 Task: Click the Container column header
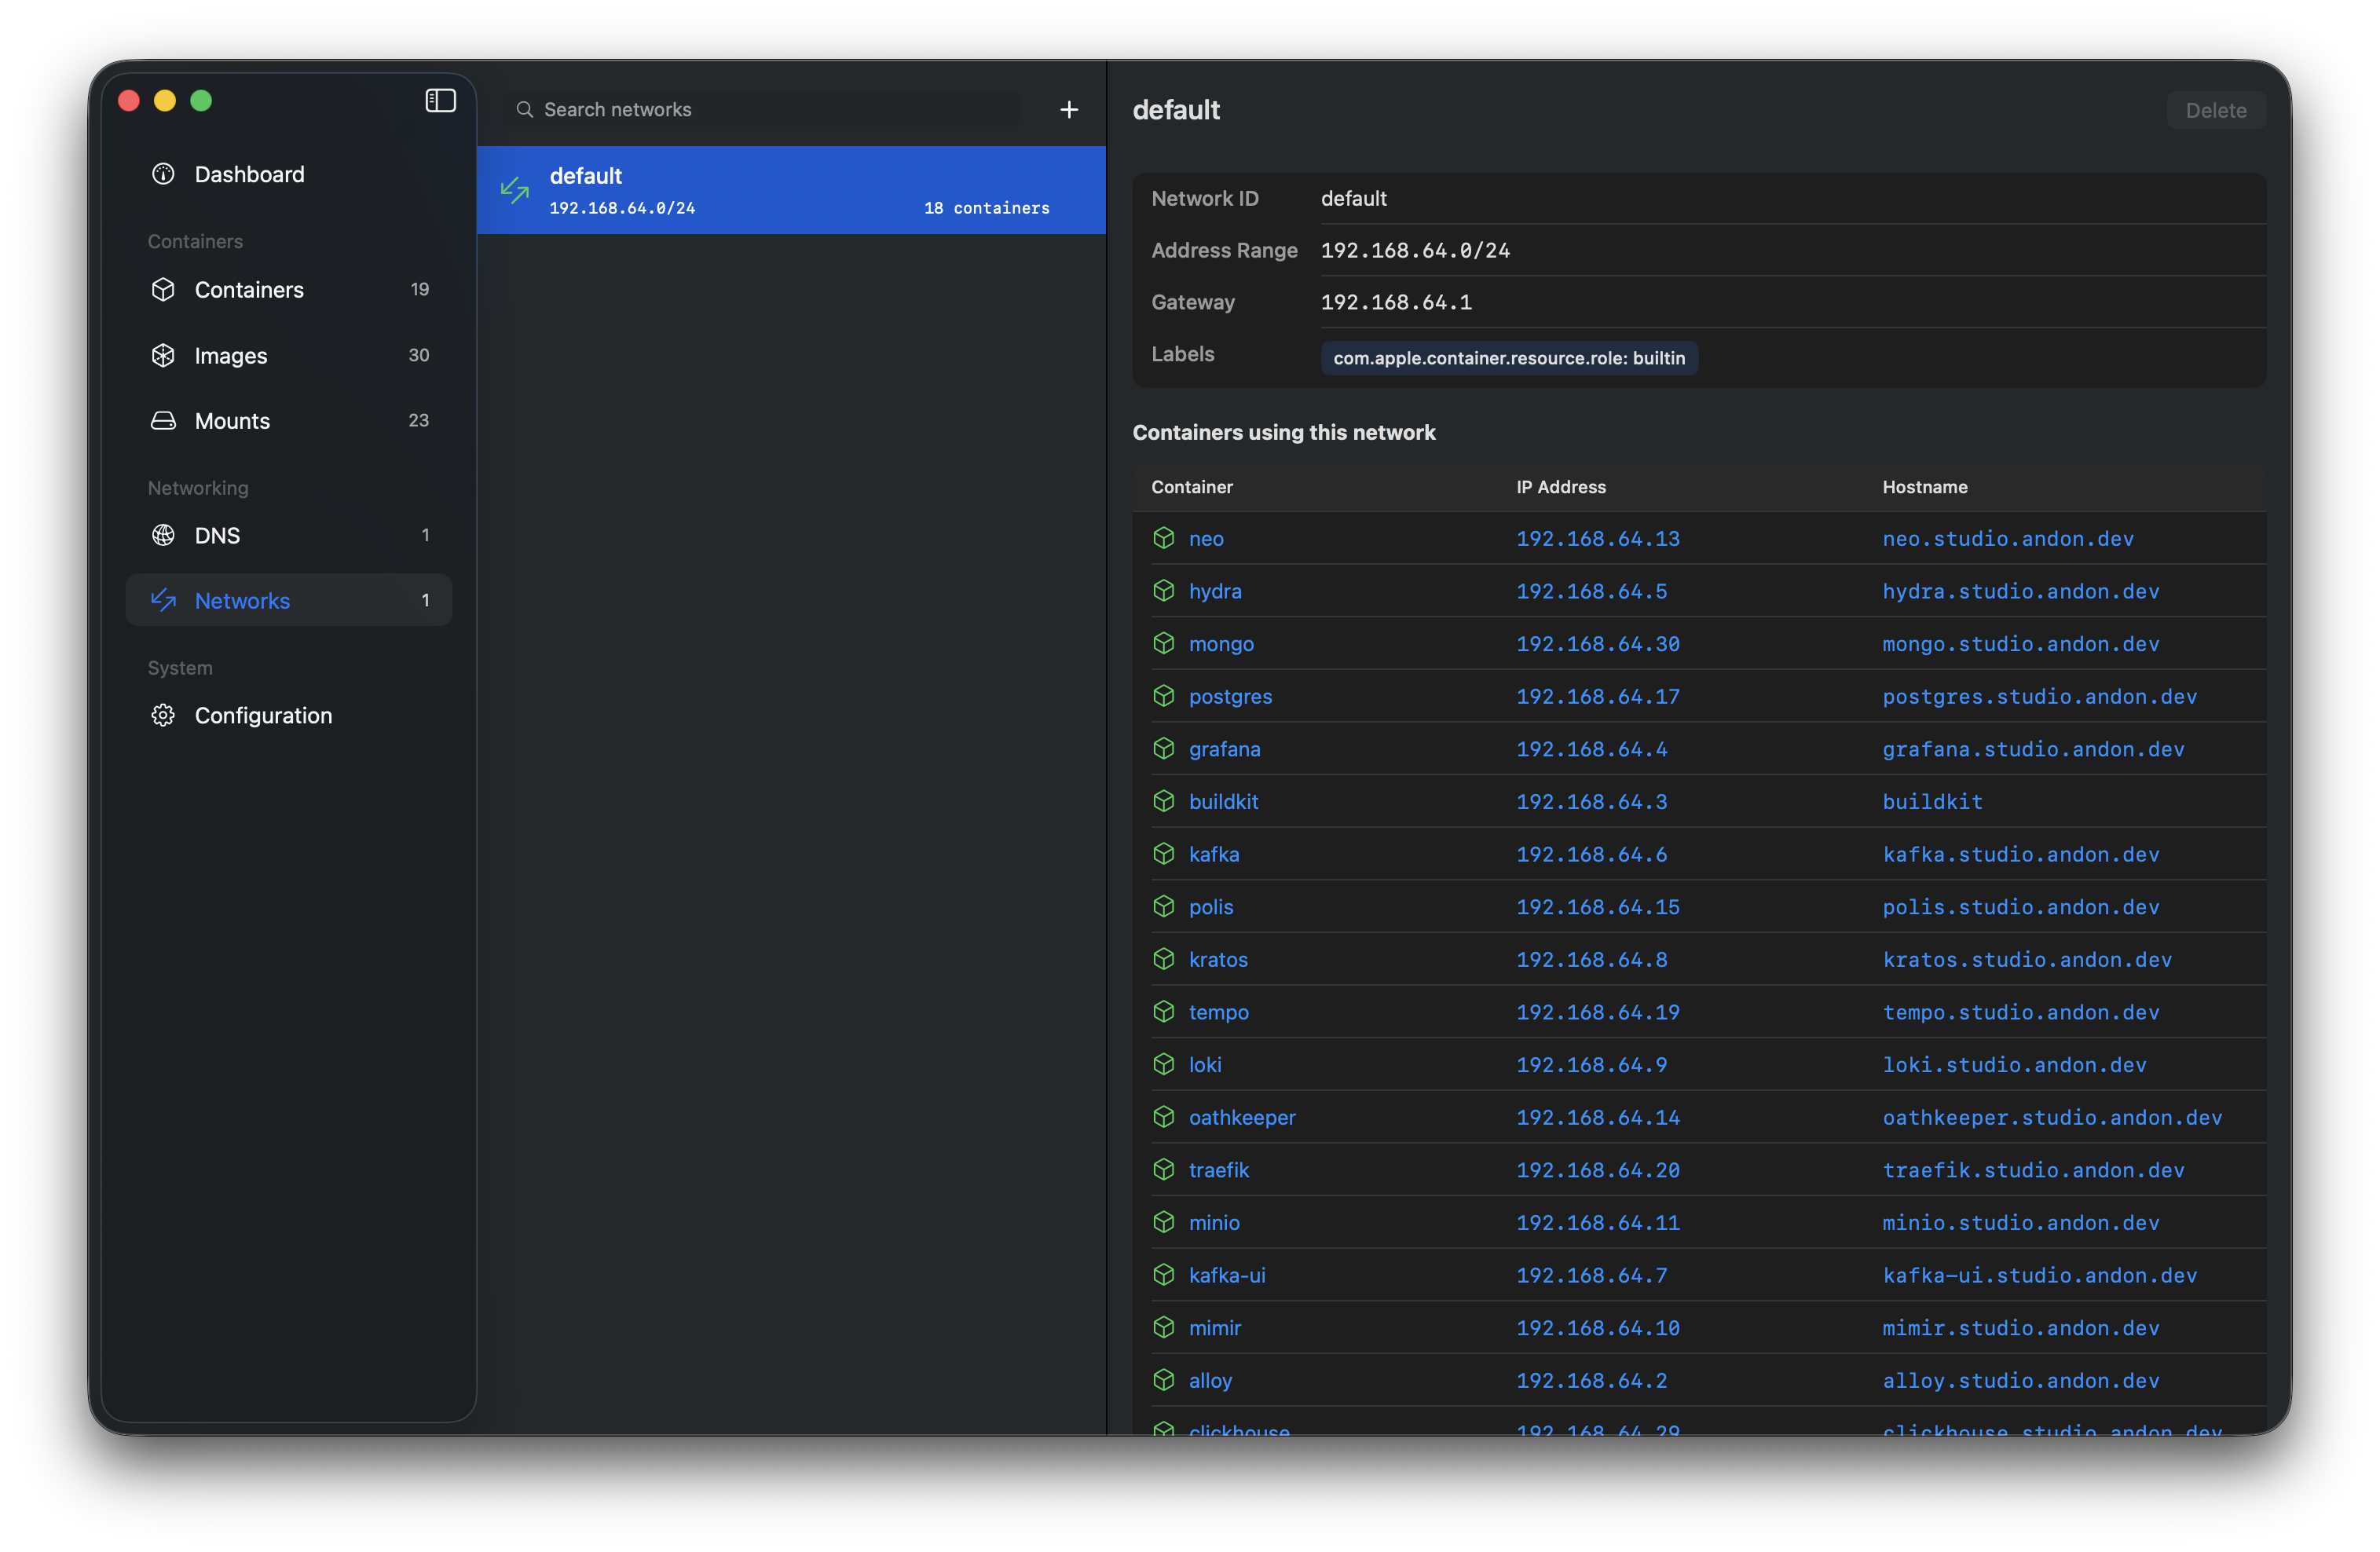pos(1192,487)
